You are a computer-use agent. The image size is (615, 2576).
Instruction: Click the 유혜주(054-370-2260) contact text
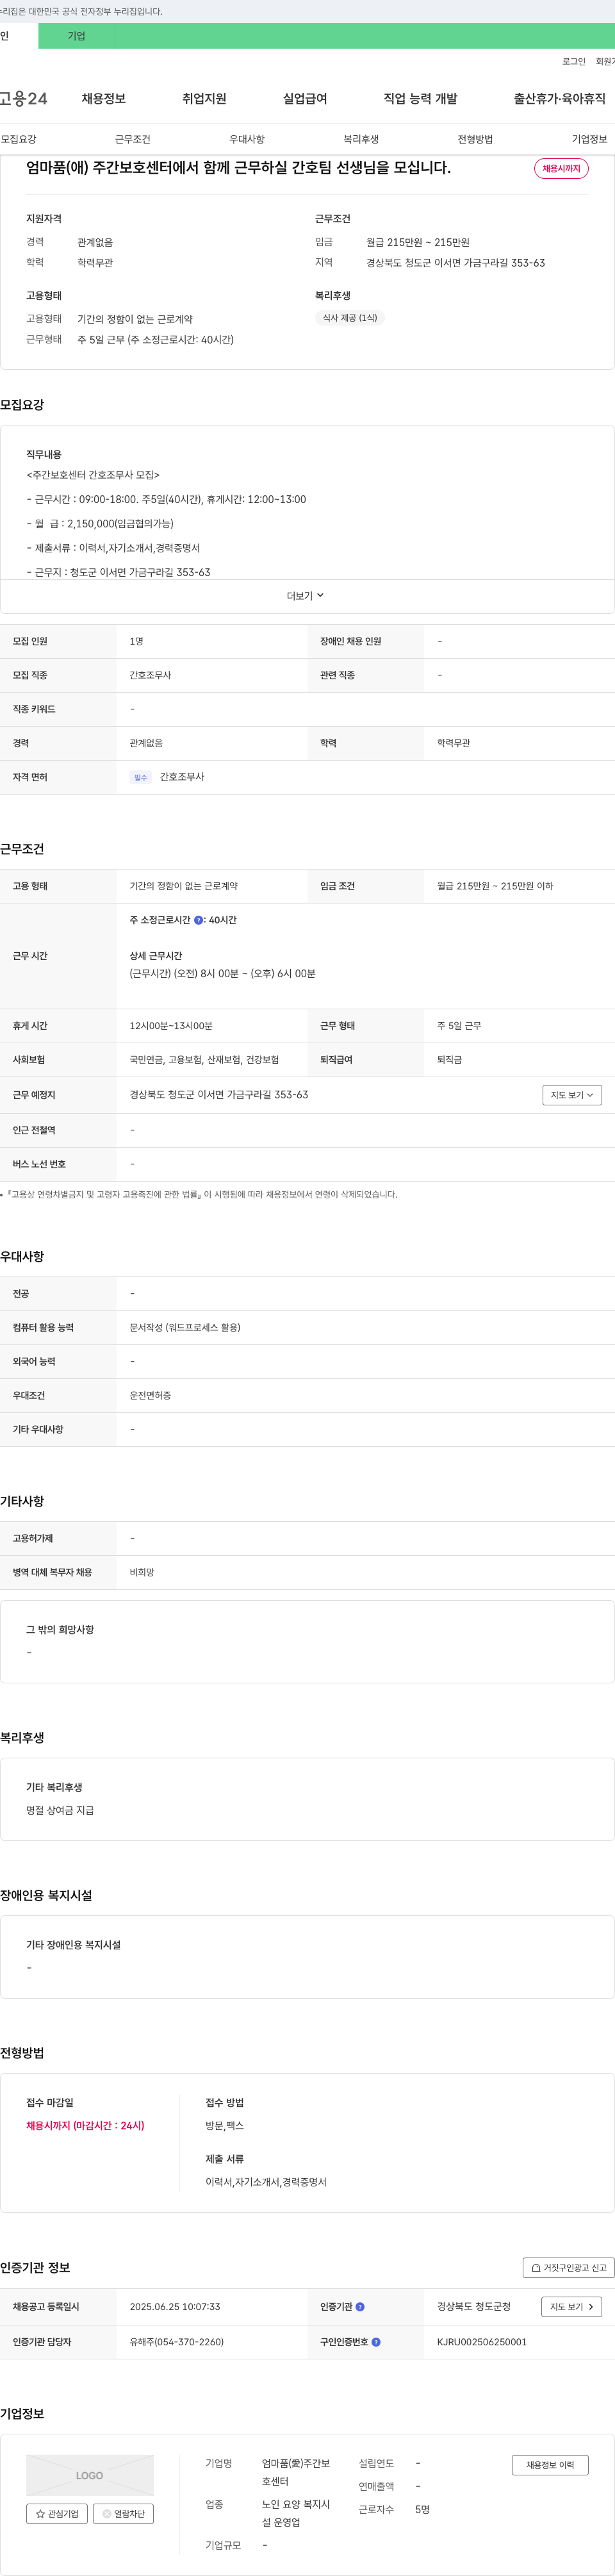click(x=177, y=2342)
